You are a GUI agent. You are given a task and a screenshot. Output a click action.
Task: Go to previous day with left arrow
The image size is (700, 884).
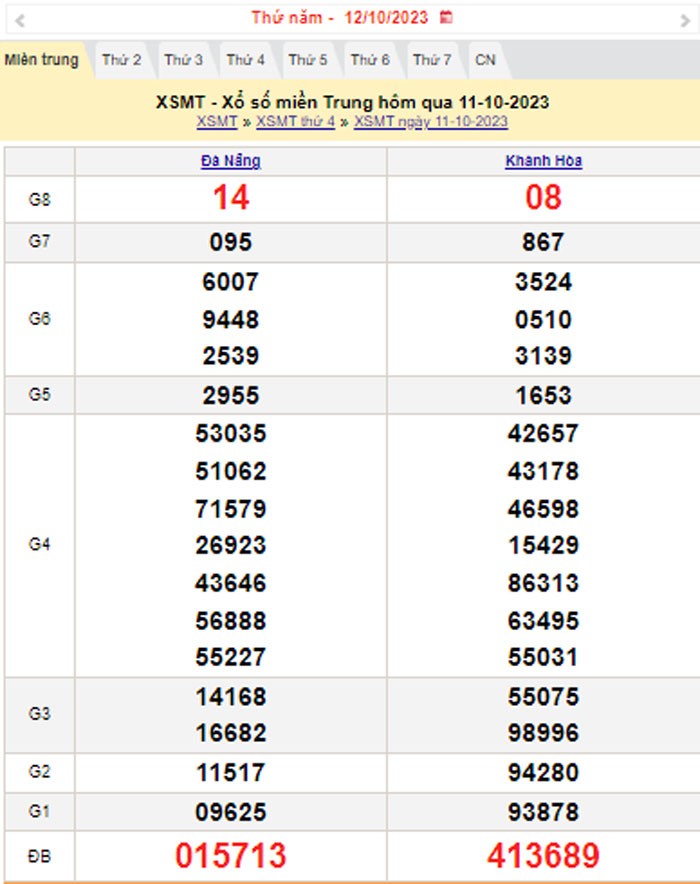20,20
